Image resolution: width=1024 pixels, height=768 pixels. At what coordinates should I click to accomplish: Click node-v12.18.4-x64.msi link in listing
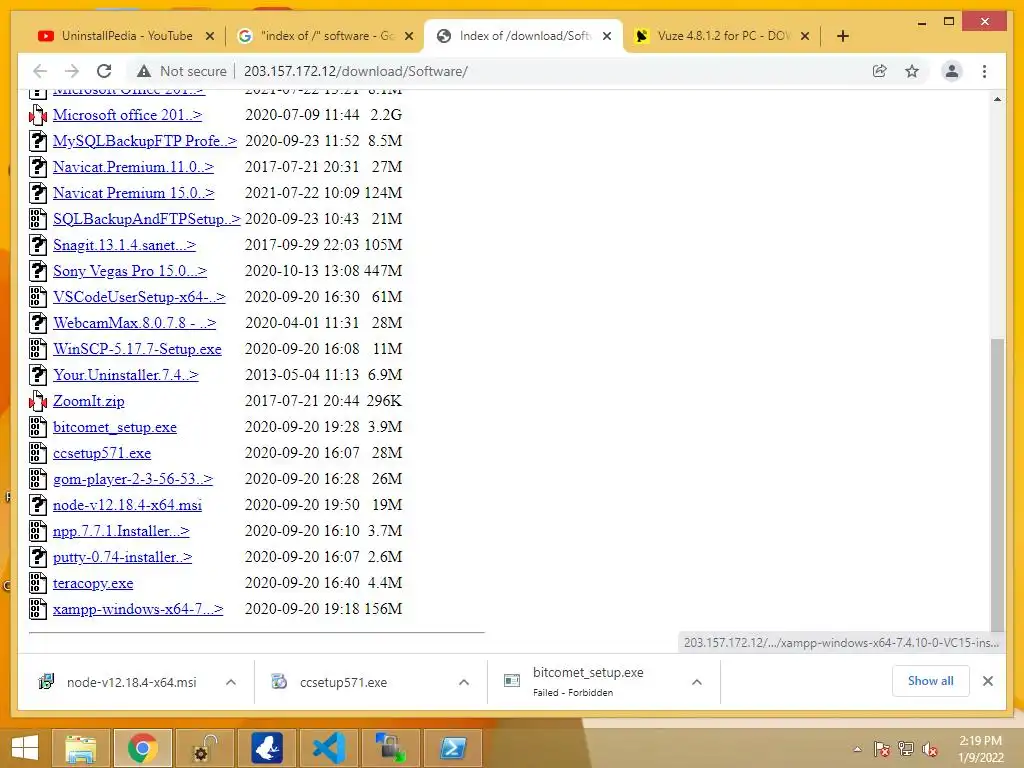127,505
